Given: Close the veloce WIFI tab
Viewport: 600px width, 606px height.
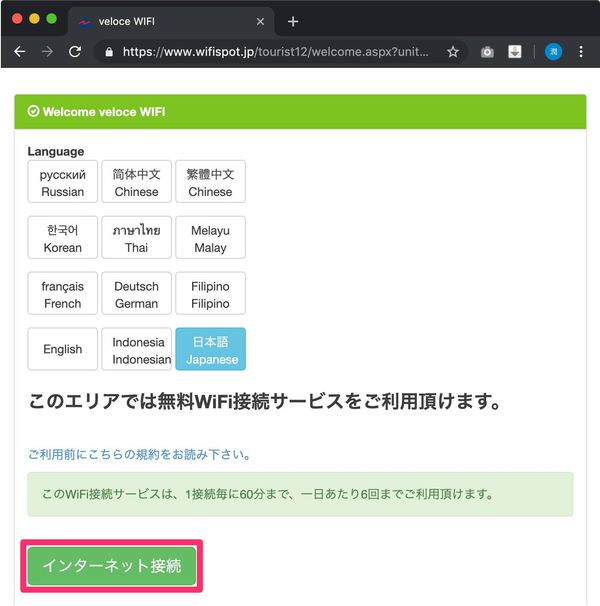Looking at the screenshot, I should coord(261,22).
